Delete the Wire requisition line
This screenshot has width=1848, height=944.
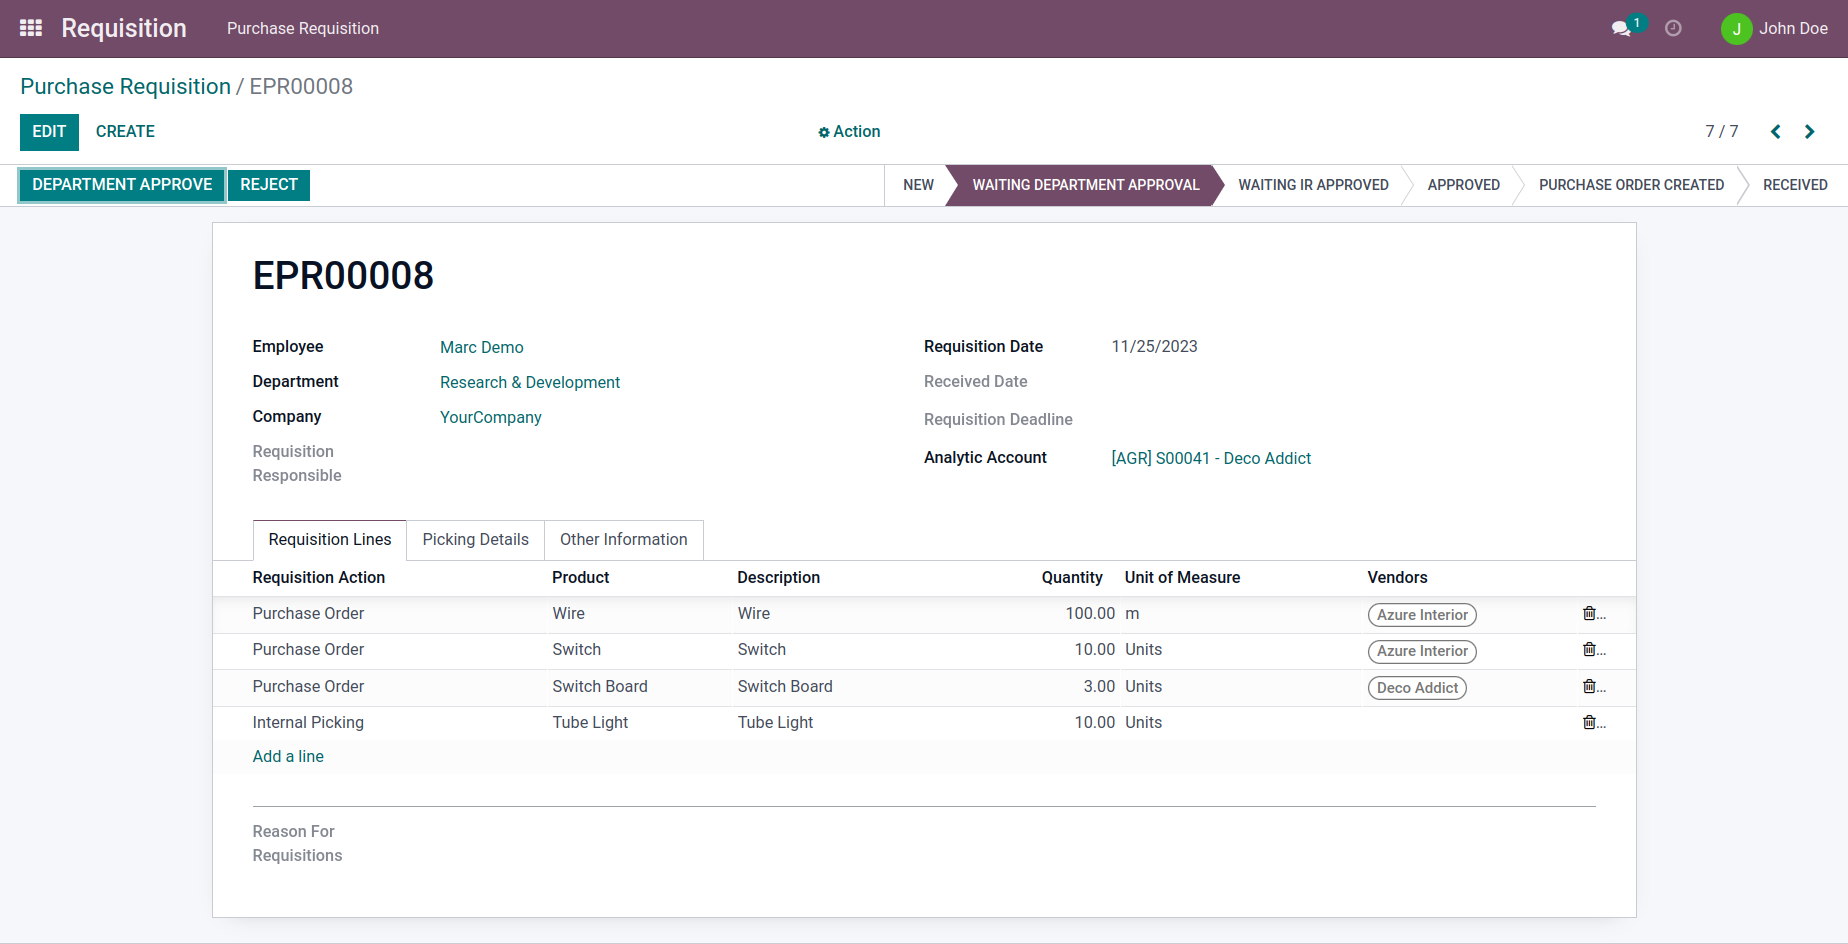pos(1589,613)
